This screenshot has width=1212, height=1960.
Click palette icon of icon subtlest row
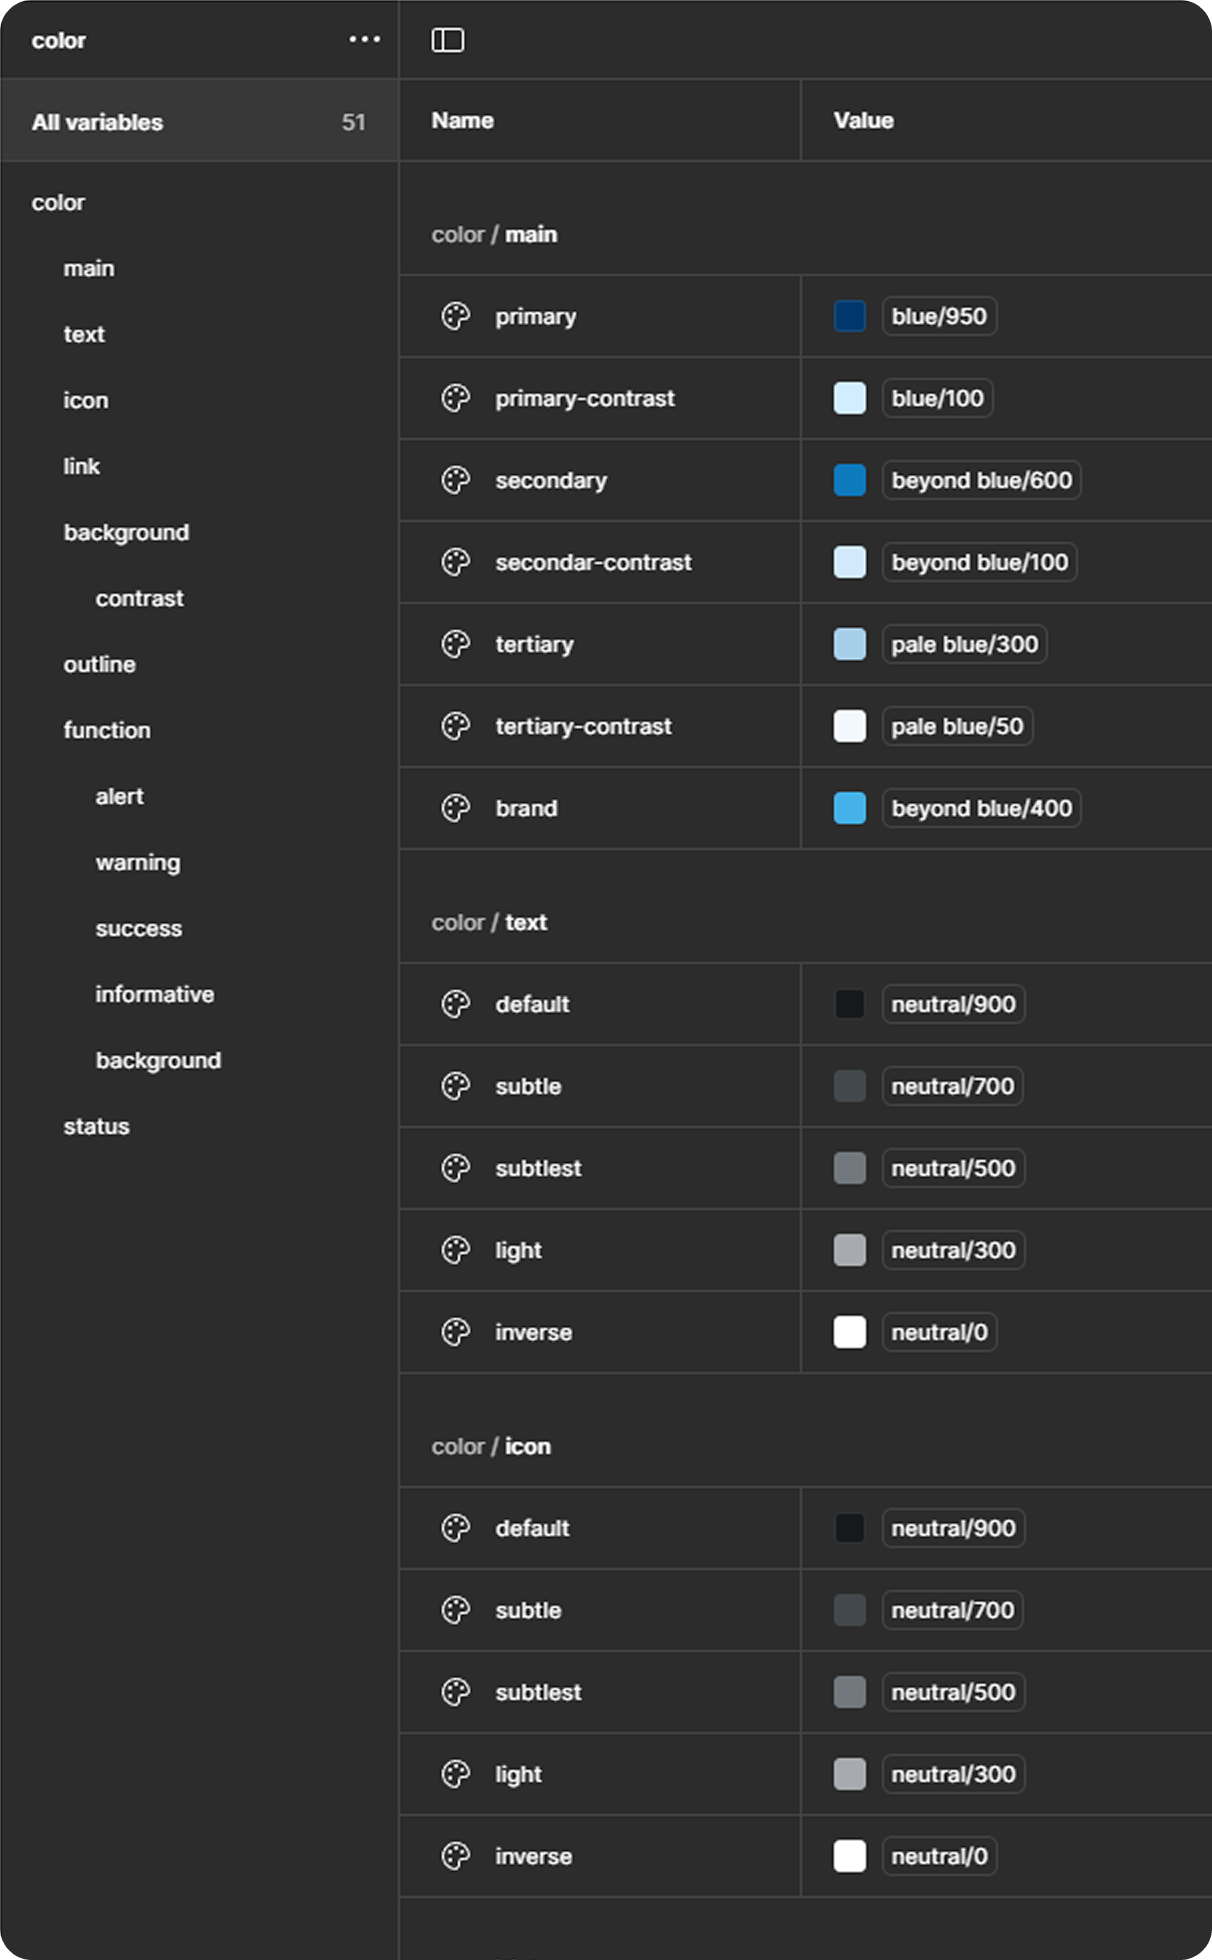pos(456,1692)
